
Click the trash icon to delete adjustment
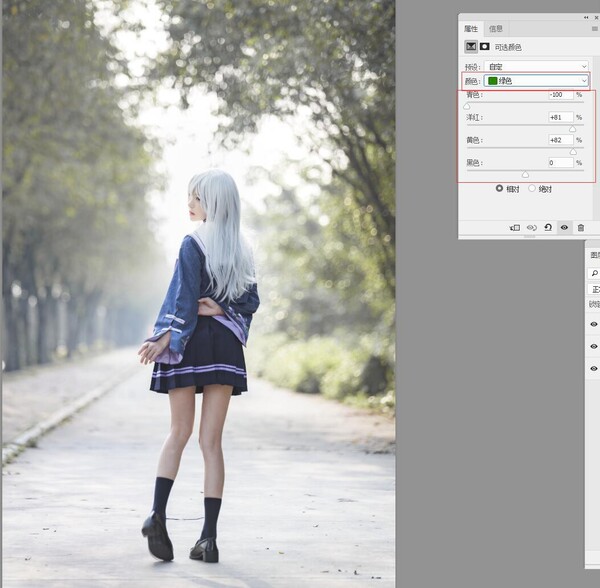(581, 228)
